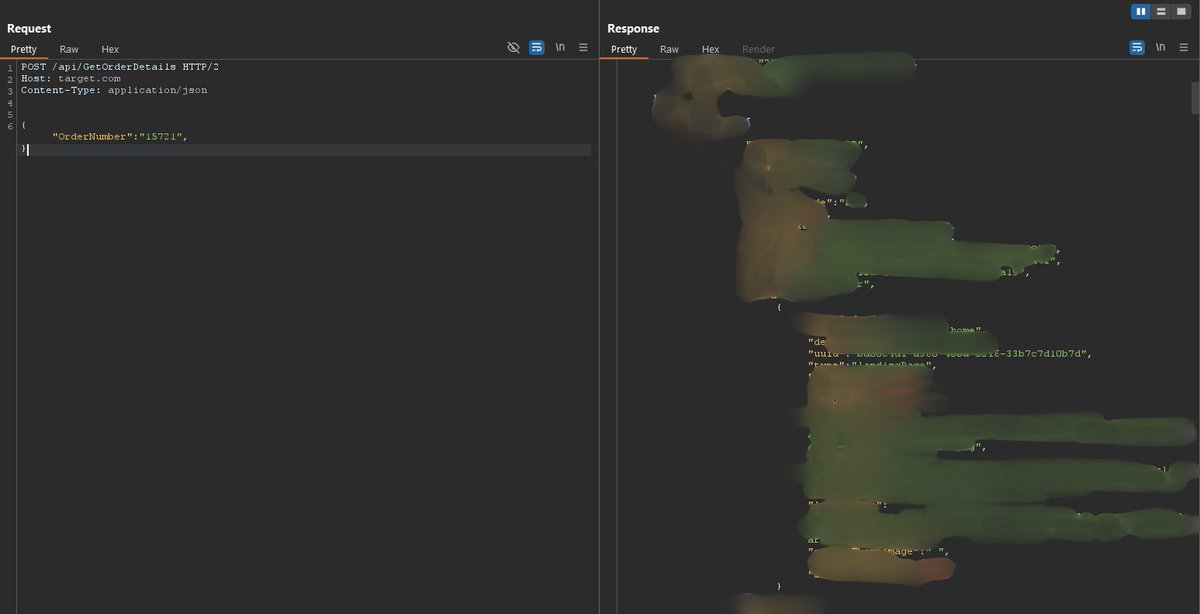
Task: Toggle non-printable \n display in Response panel
Action: coord(1160,47)
